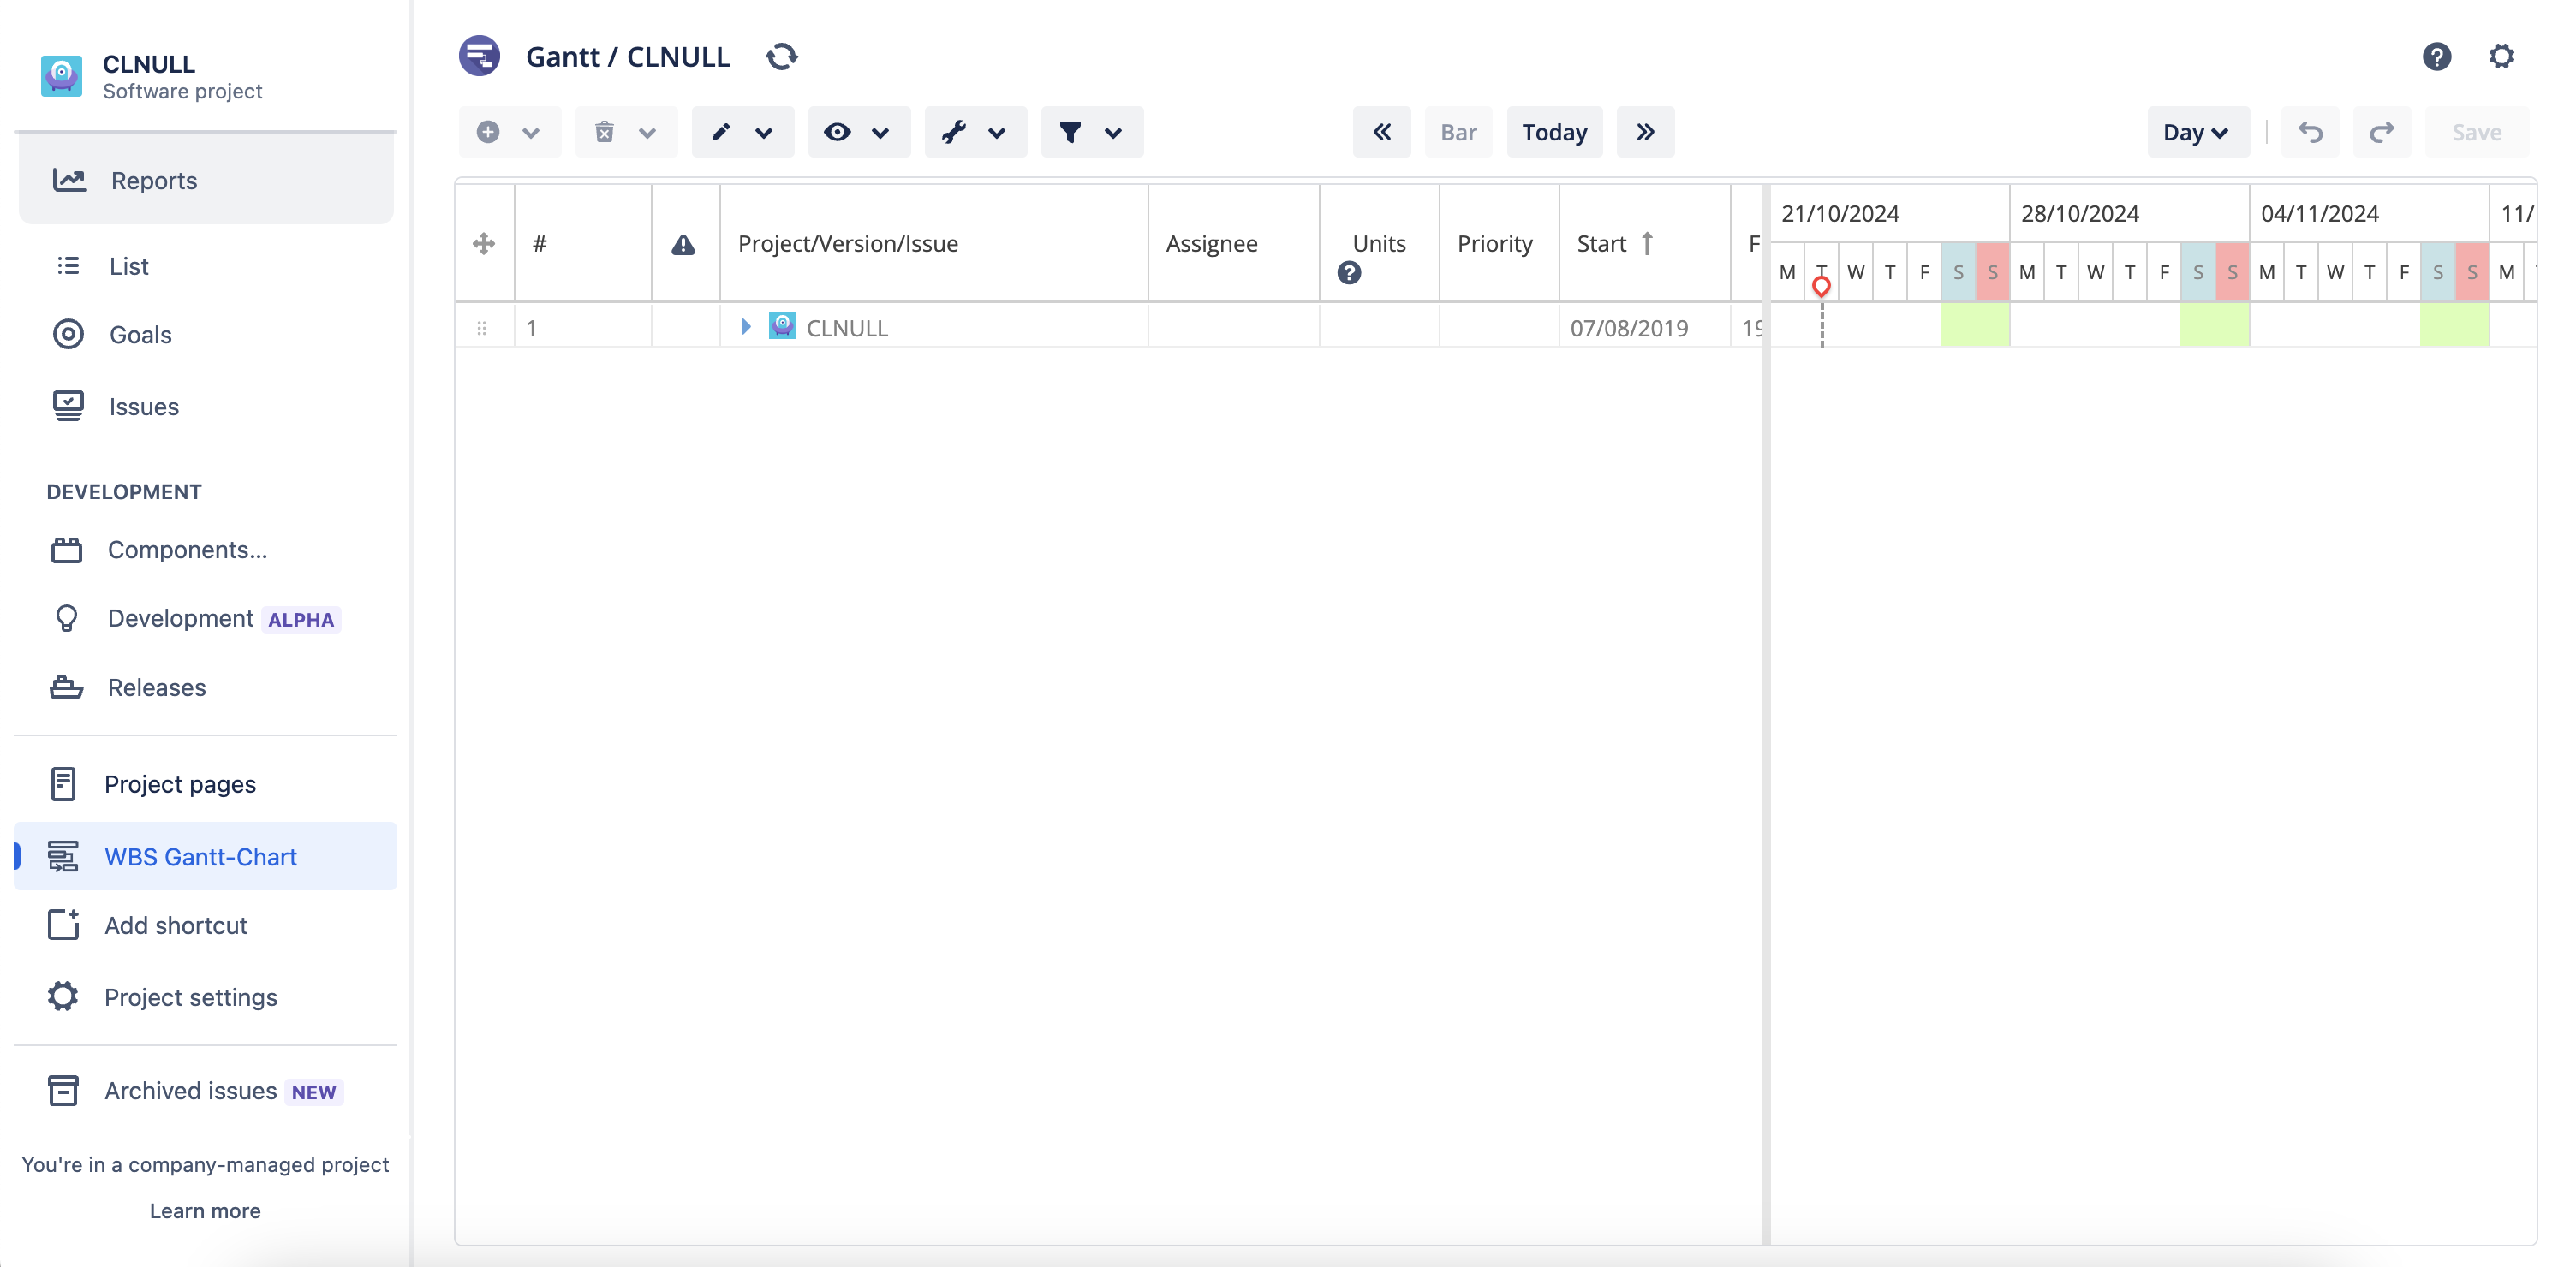Viewport: 2576px width, 1267px height.
Task: Click the wrench tools icon
Action: click(x=955, y=131)
